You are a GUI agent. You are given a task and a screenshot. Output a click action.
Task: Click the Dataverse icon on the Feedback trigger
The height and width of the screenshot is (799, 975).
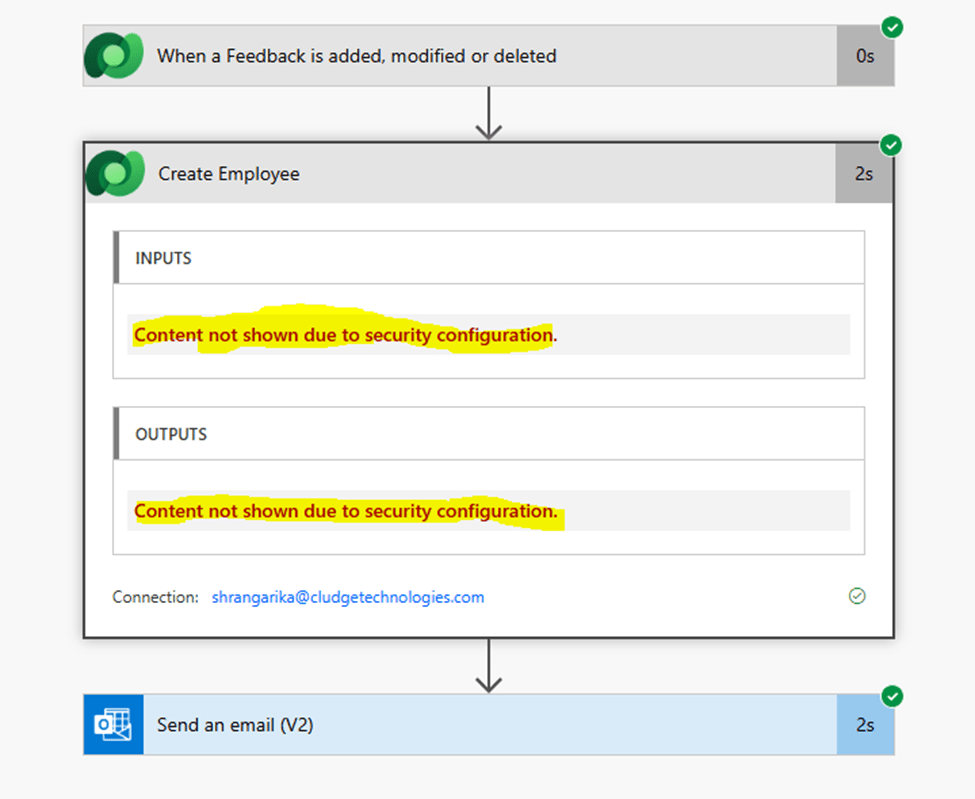[x=113, y=56]
